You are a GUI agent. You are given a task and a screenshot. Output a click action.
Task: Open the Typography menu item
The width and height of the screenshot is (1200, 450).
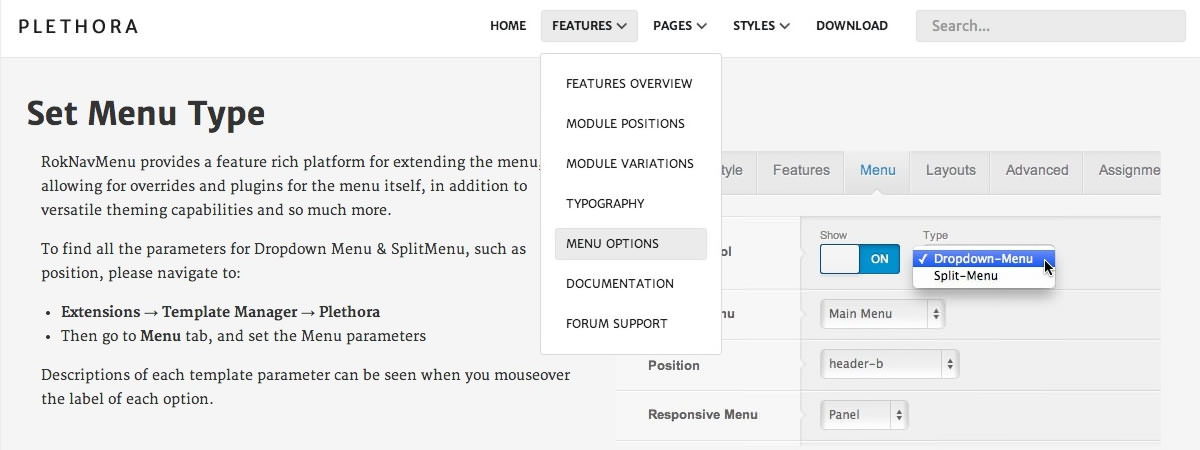pos(605,204)
